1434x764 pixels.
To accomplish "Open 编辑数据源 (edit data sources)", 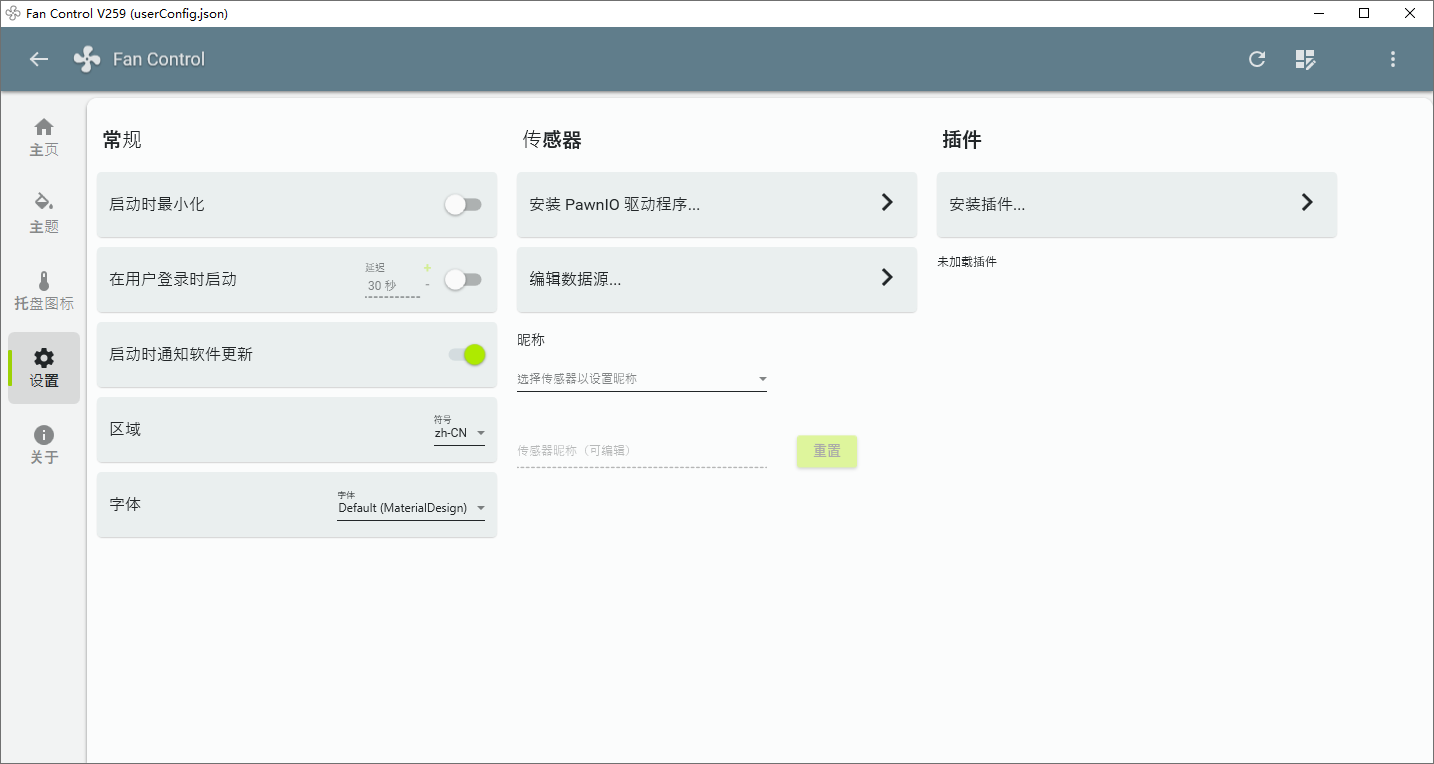I will pos(716,280).
